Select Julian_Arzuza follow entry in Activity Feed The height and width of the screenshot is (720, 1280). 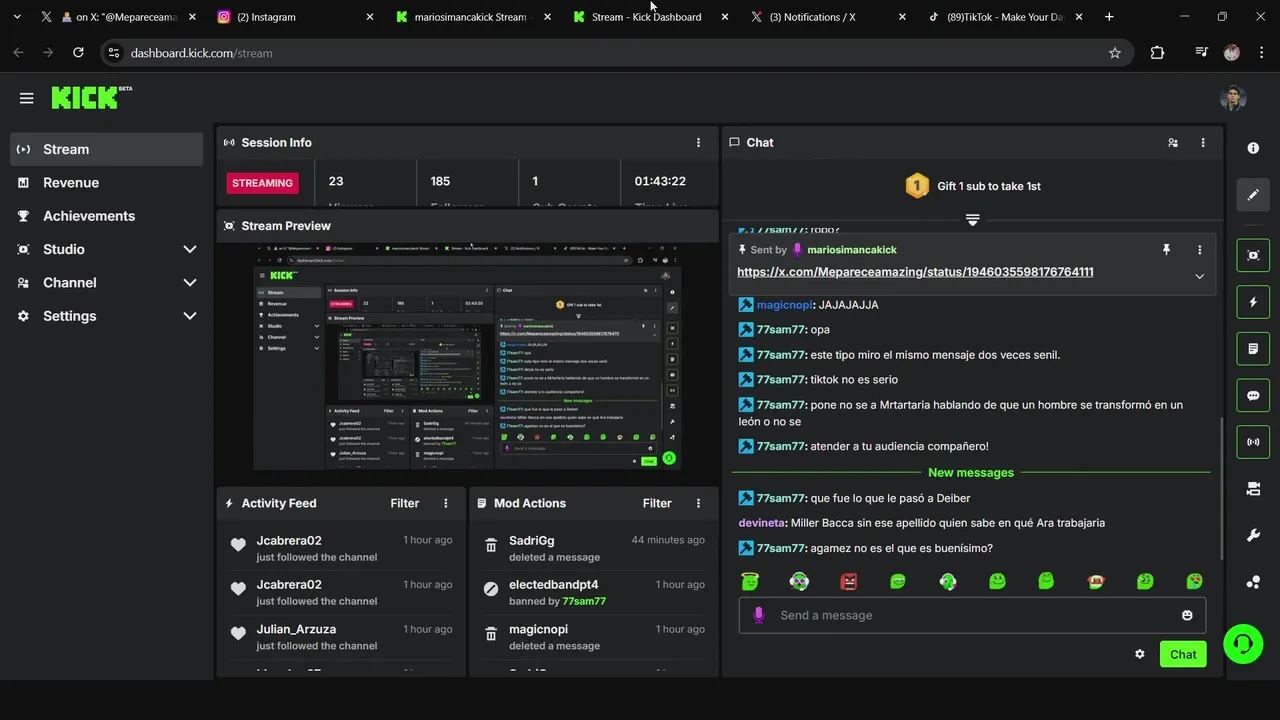point(341,637)
